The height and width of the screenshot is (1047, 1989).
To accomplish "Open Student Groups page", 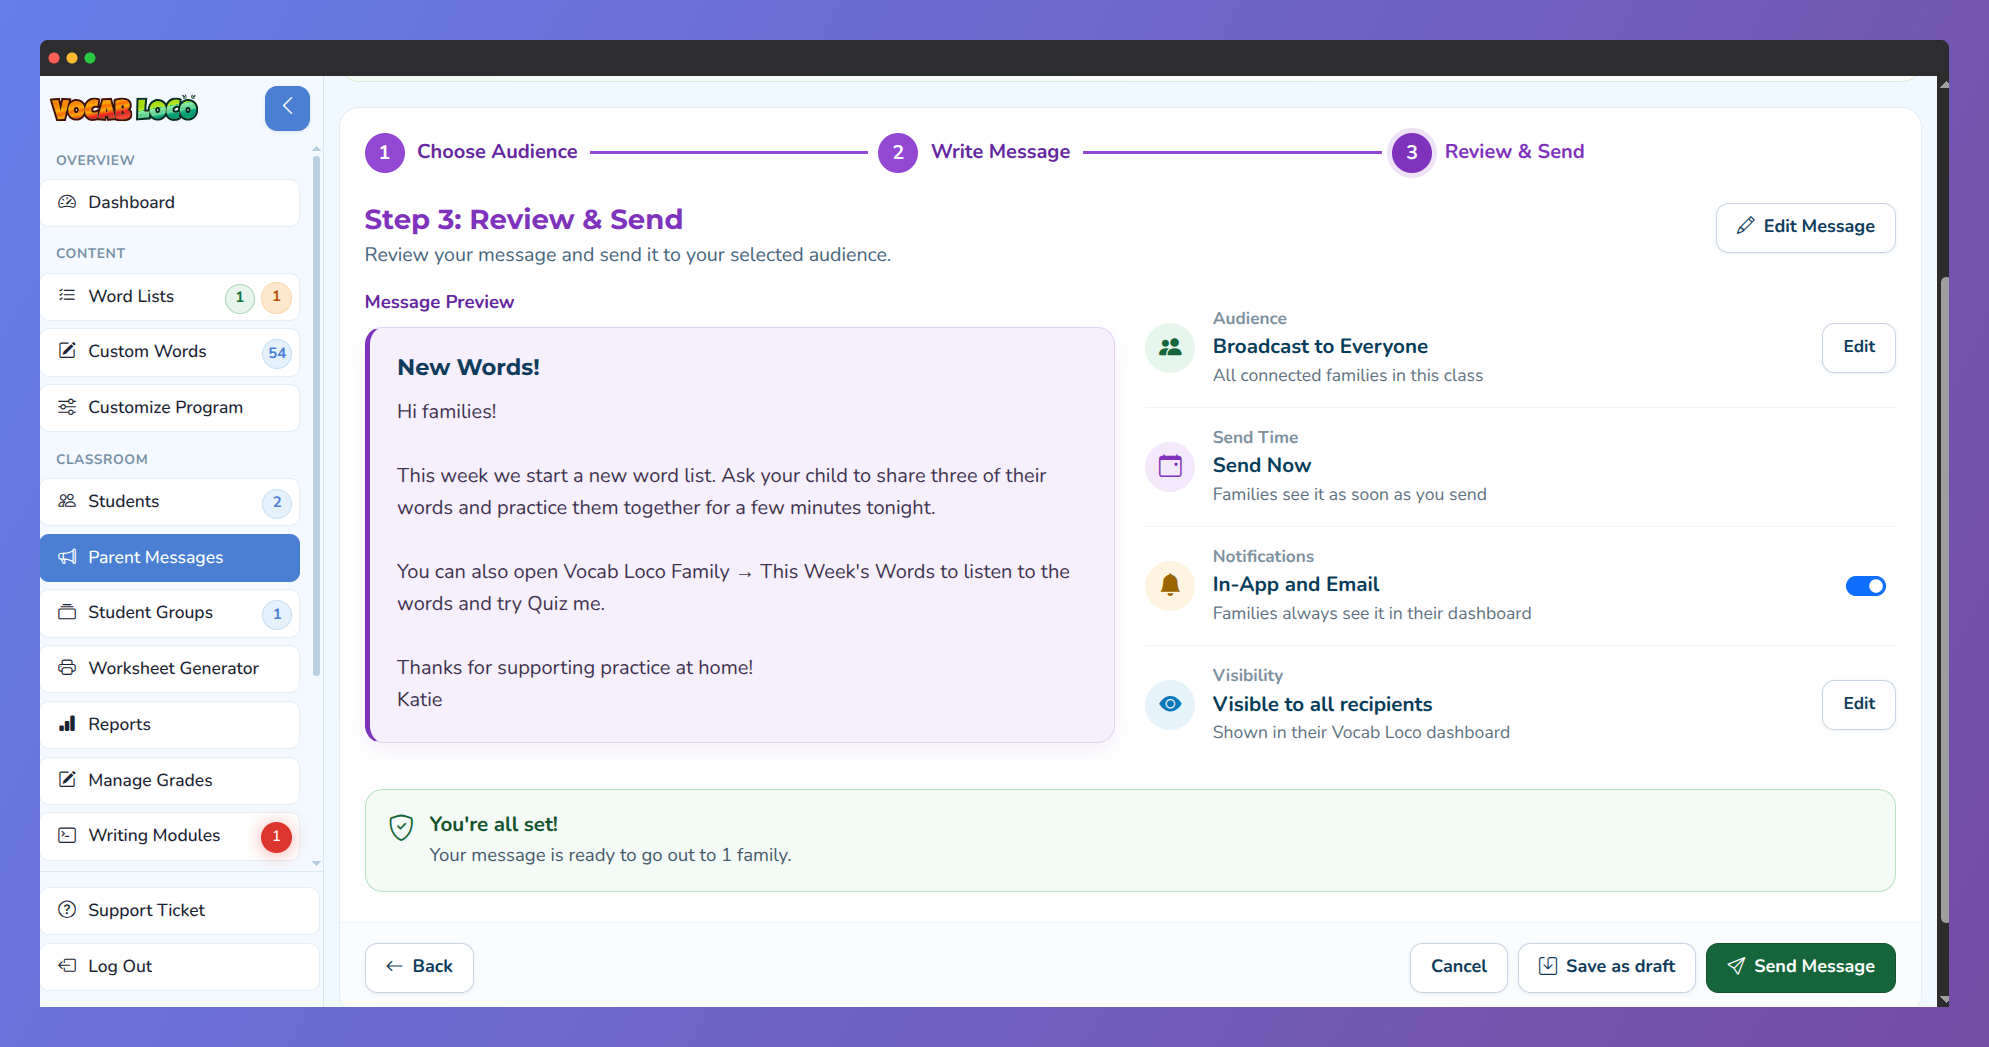I will [x=170, y=613].
